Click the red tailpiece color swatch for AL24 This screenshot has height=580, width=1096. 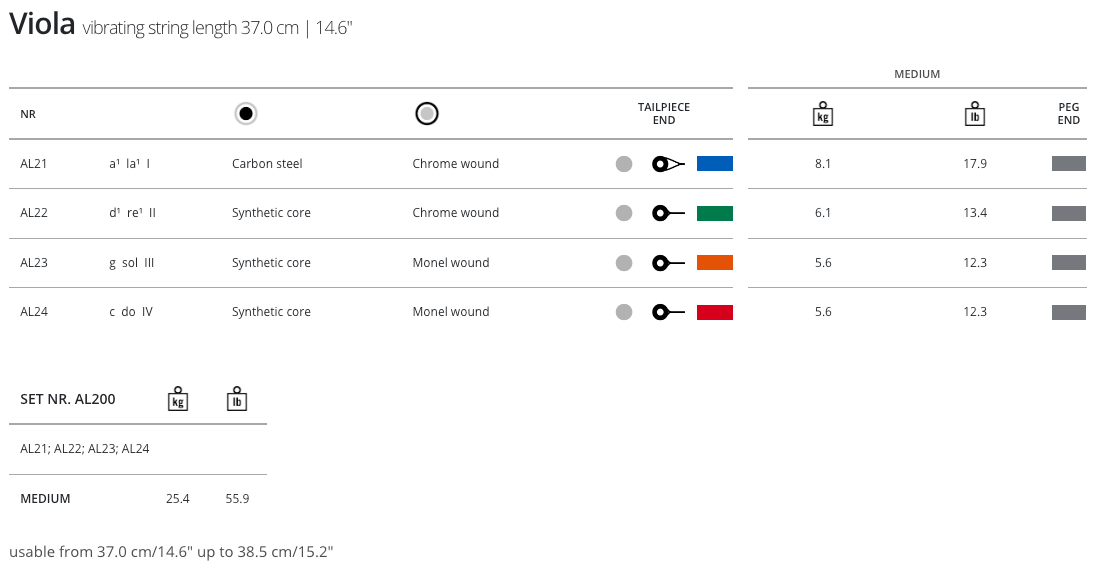click(714, 312)
